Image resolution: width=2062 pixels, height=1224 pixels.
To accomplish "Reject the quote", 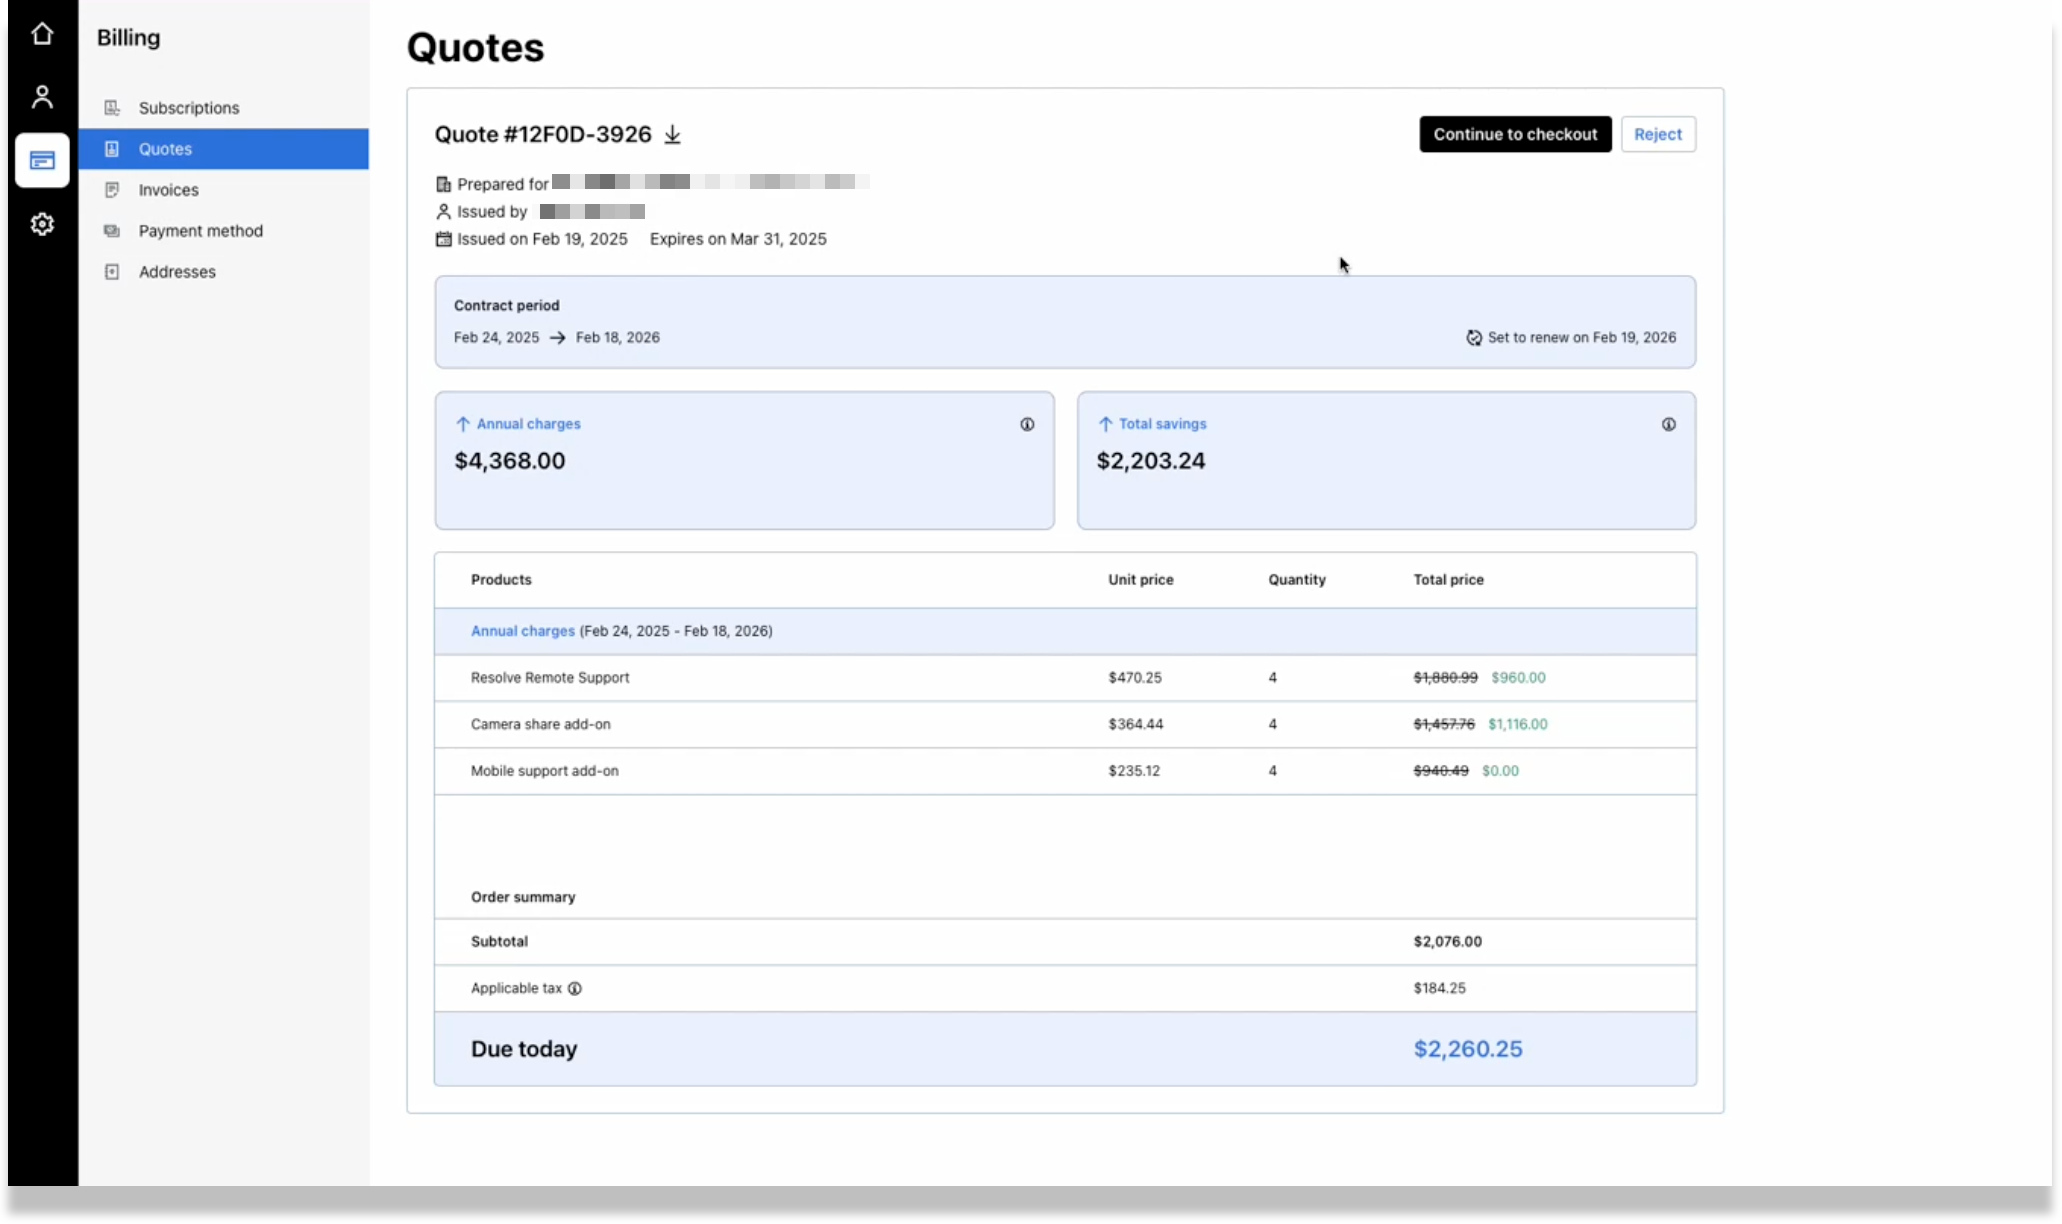I will point(1657,134).
